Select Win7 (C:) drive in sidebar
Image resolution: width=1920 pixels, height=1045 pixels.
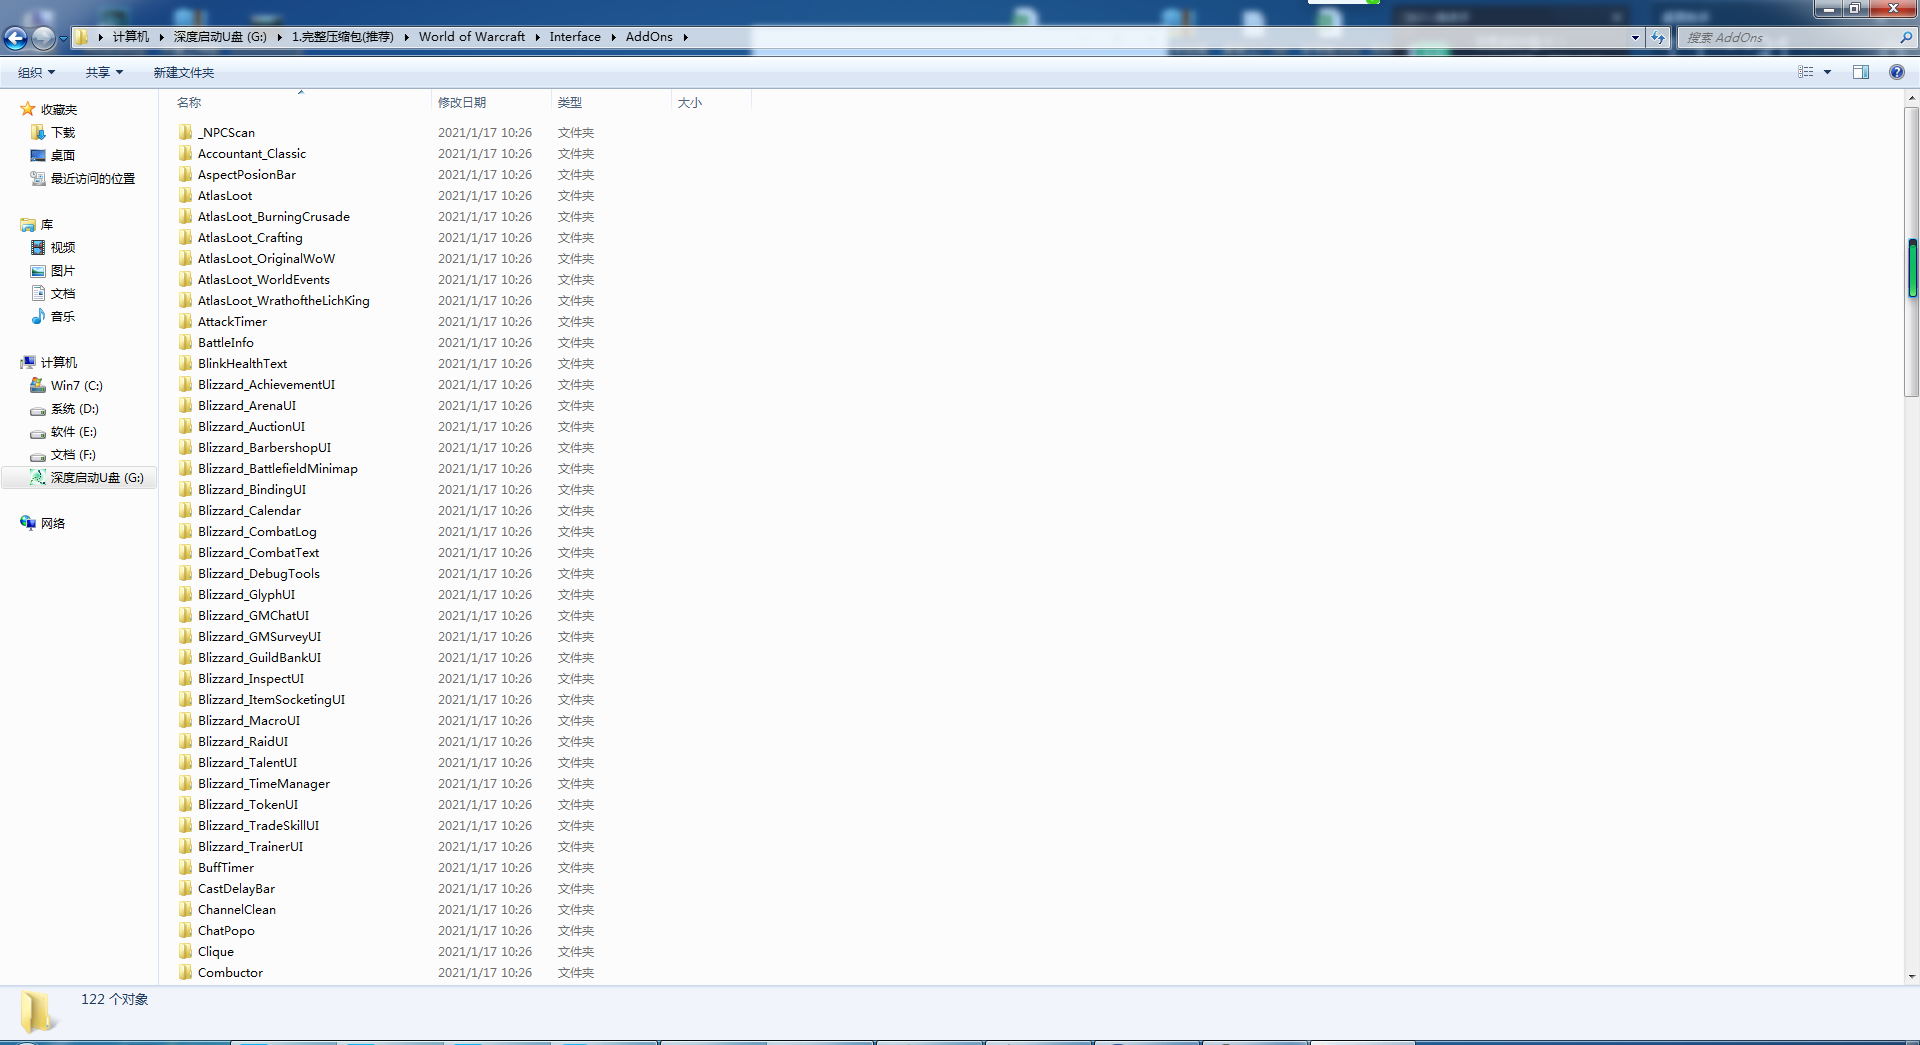coord(76,385)
